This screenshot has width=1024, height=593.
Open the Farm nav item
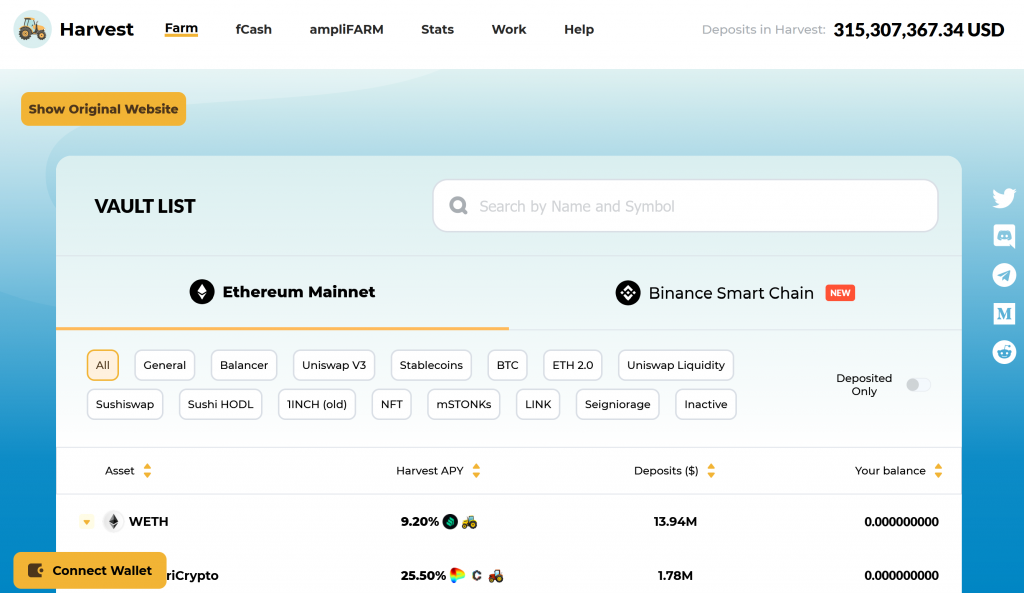point(181,29)
